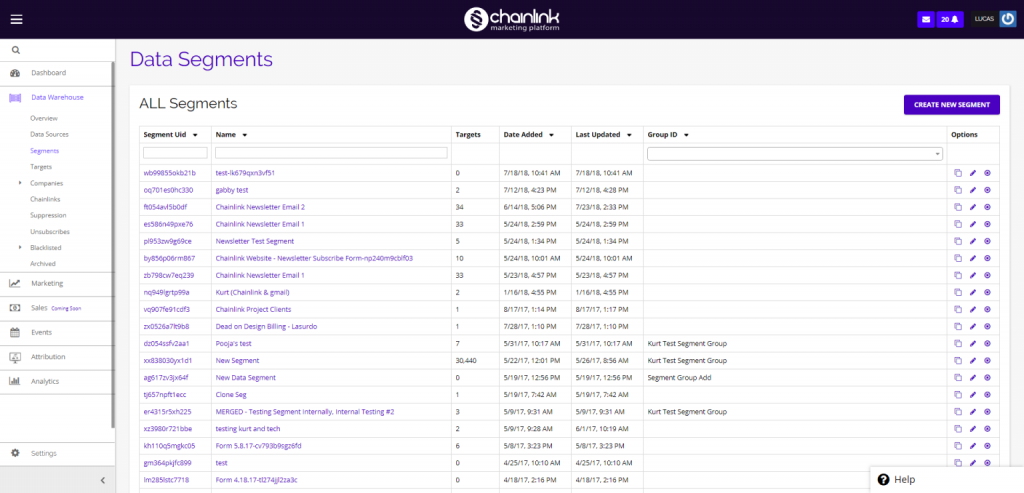This screenshot has height=493, width=1024.
Task: Clone the test-lk679qxn3vf51 segment
Action: (958, 173)
